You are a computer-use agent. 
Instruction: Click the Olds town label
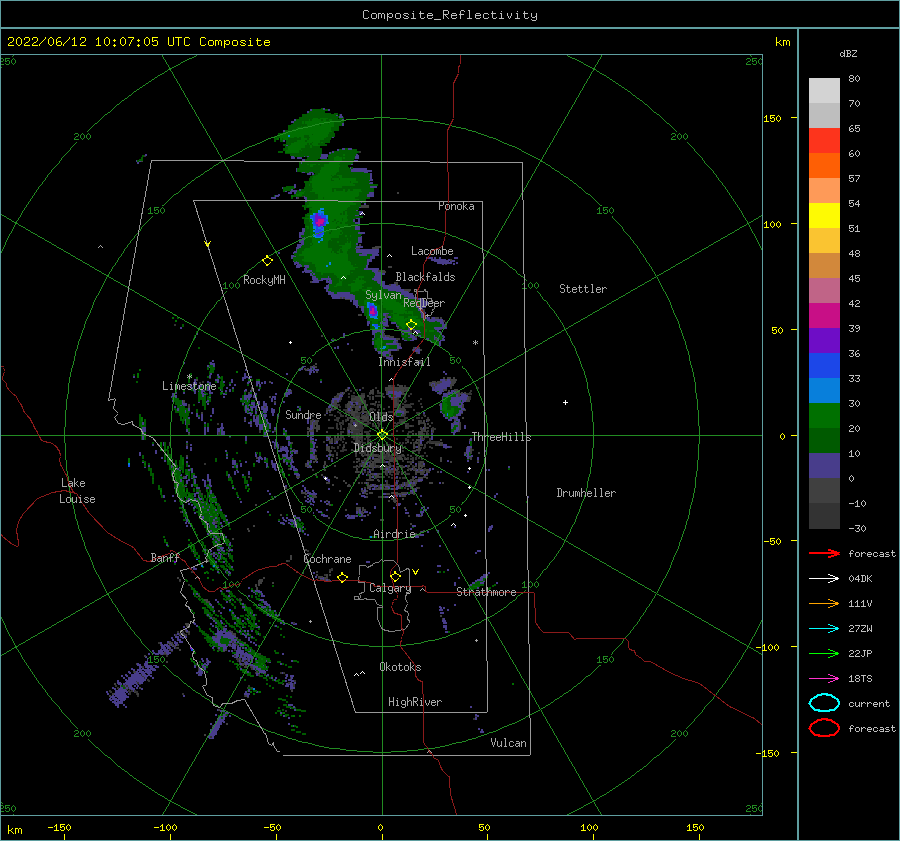click(x=381, y=417)
